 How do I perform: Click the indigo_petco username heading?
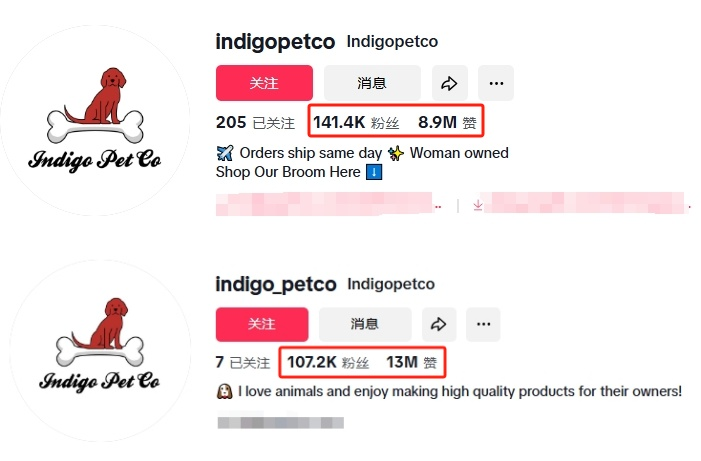[276, 284]
